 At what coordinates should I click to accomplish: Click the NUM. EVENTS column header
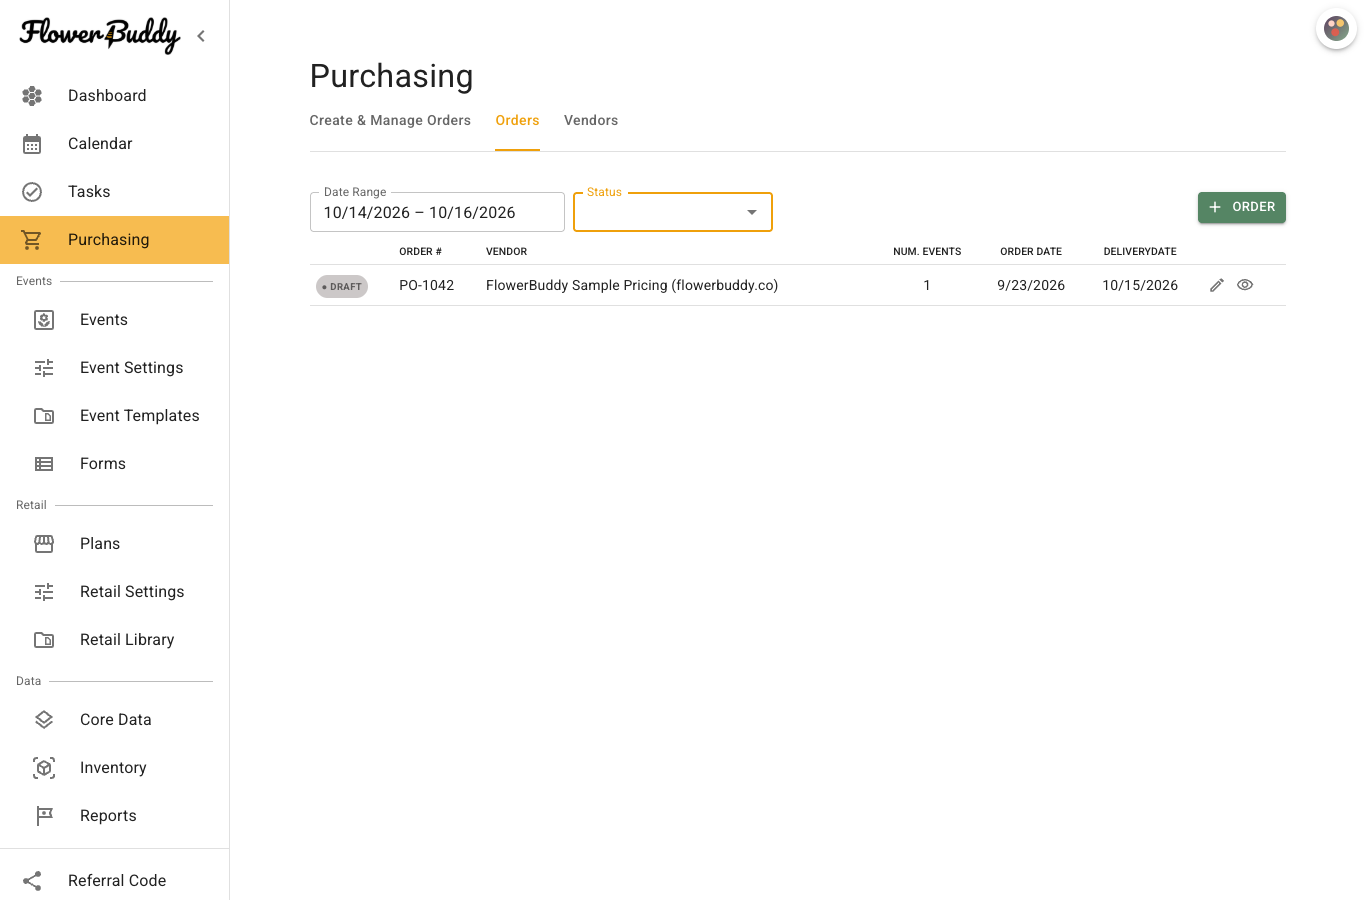click(x=927, y=252)
